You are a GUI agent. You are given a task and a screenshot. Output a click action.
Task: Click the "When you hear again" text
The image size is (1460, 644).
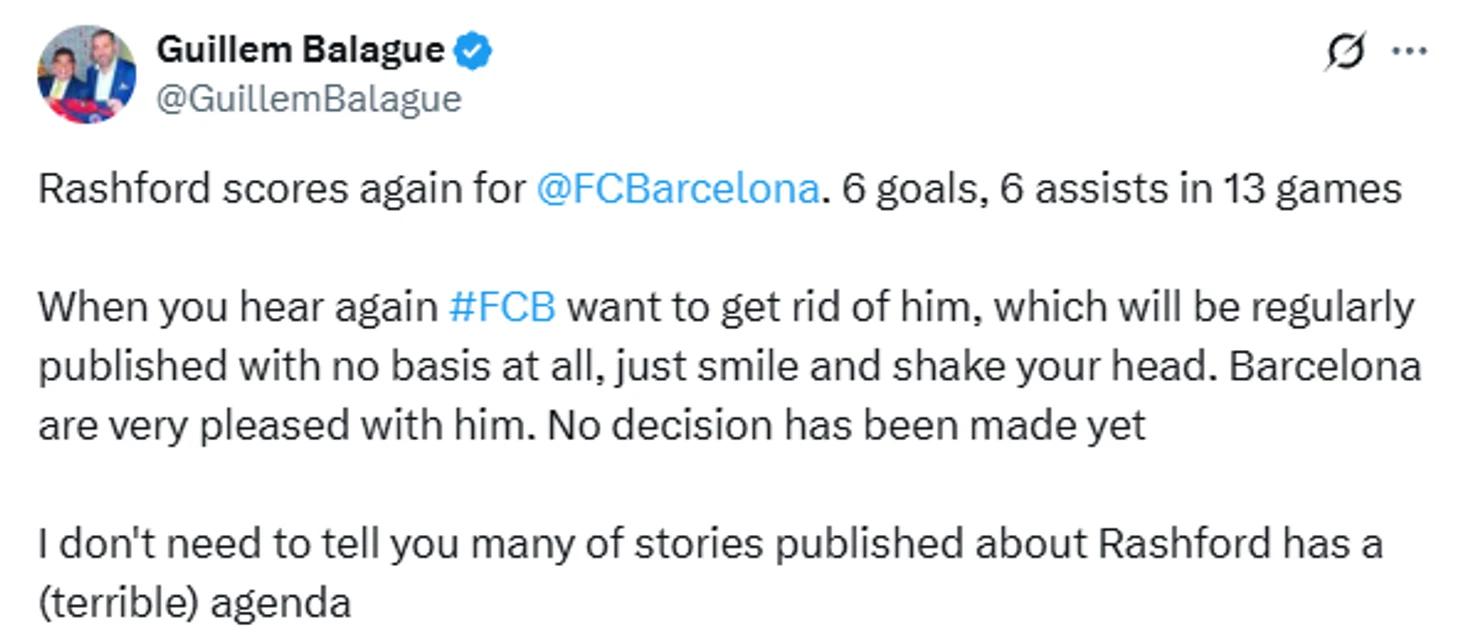pyautogui.click(x=238, y=306)
